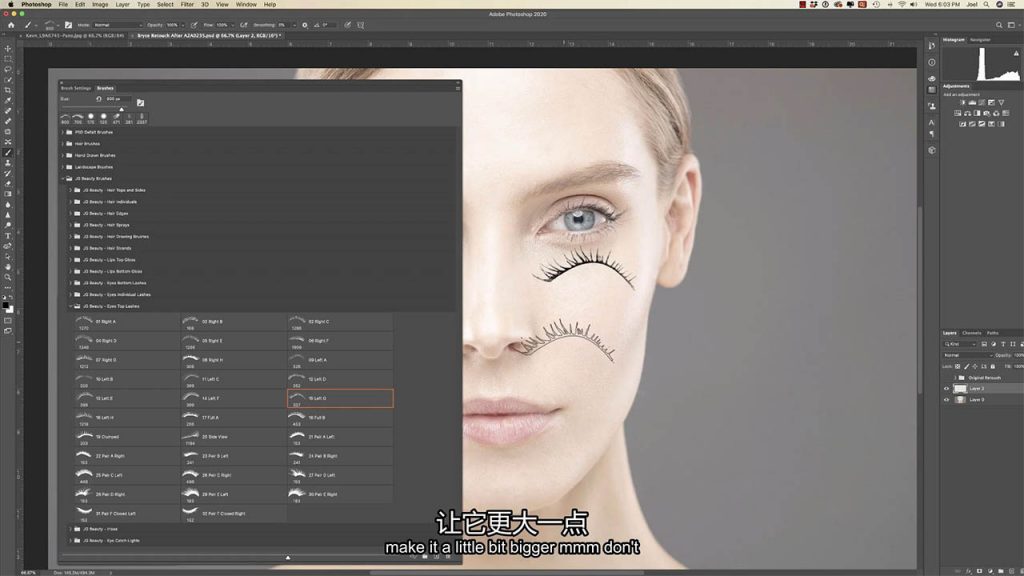Click the brush preview edit icon beside size field
1024x576 pixels.
pyautogui.click(x=140, y=103)
